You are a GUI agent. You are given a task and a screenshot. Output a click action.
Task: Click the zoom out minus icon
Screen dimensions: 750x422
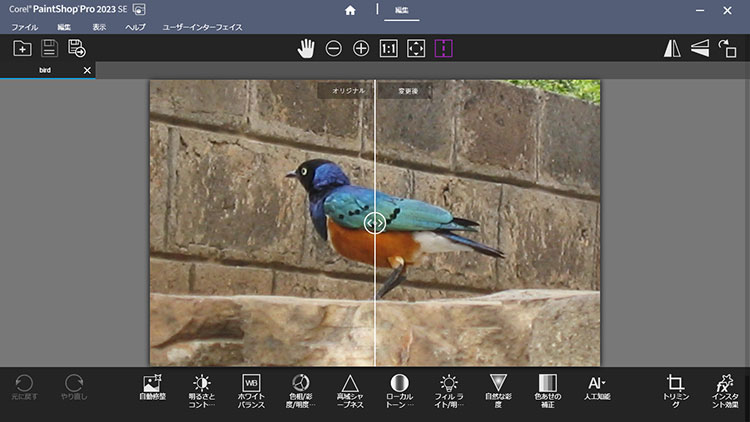pos(333,48)
